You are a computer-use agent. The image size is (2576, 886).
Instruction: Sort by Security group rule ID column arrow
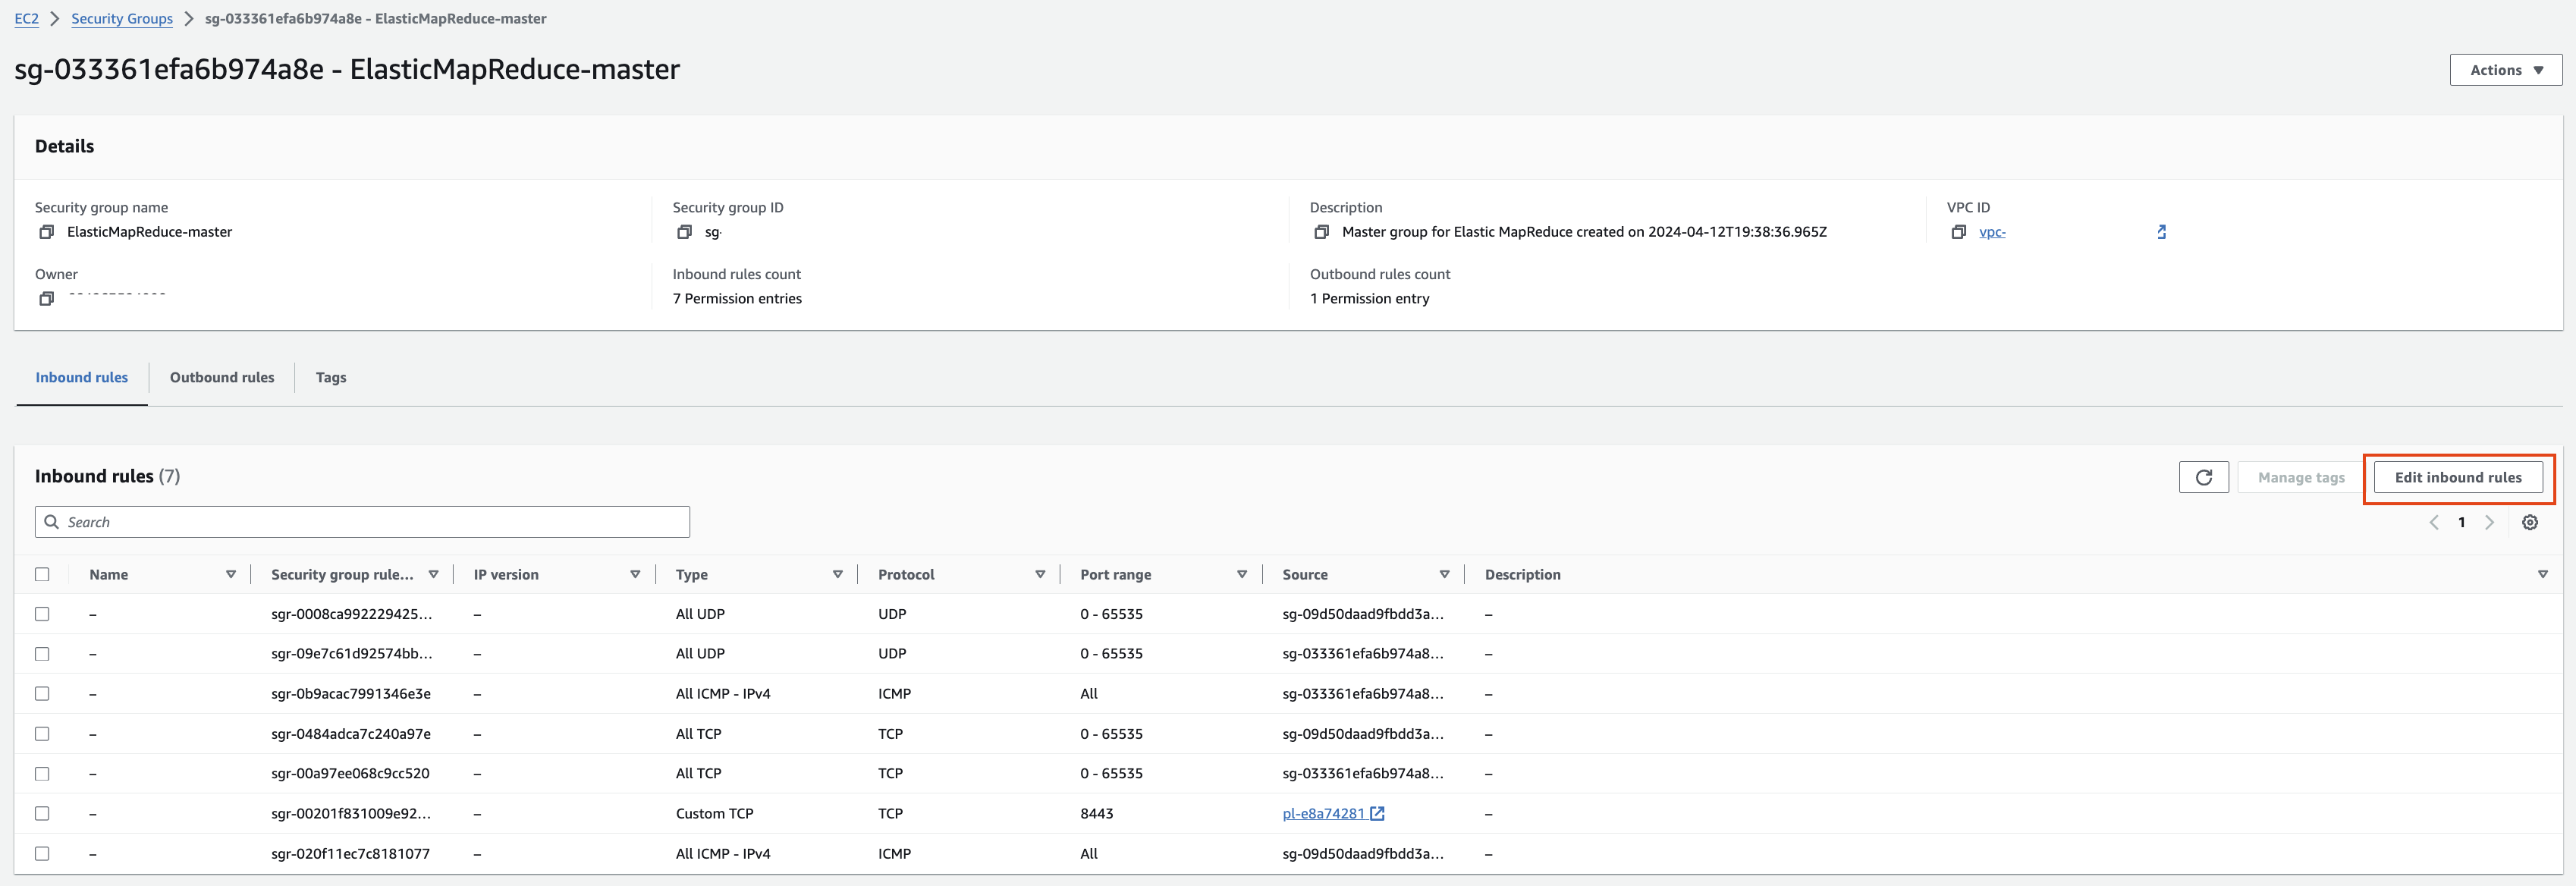click(x=433, y=574)
